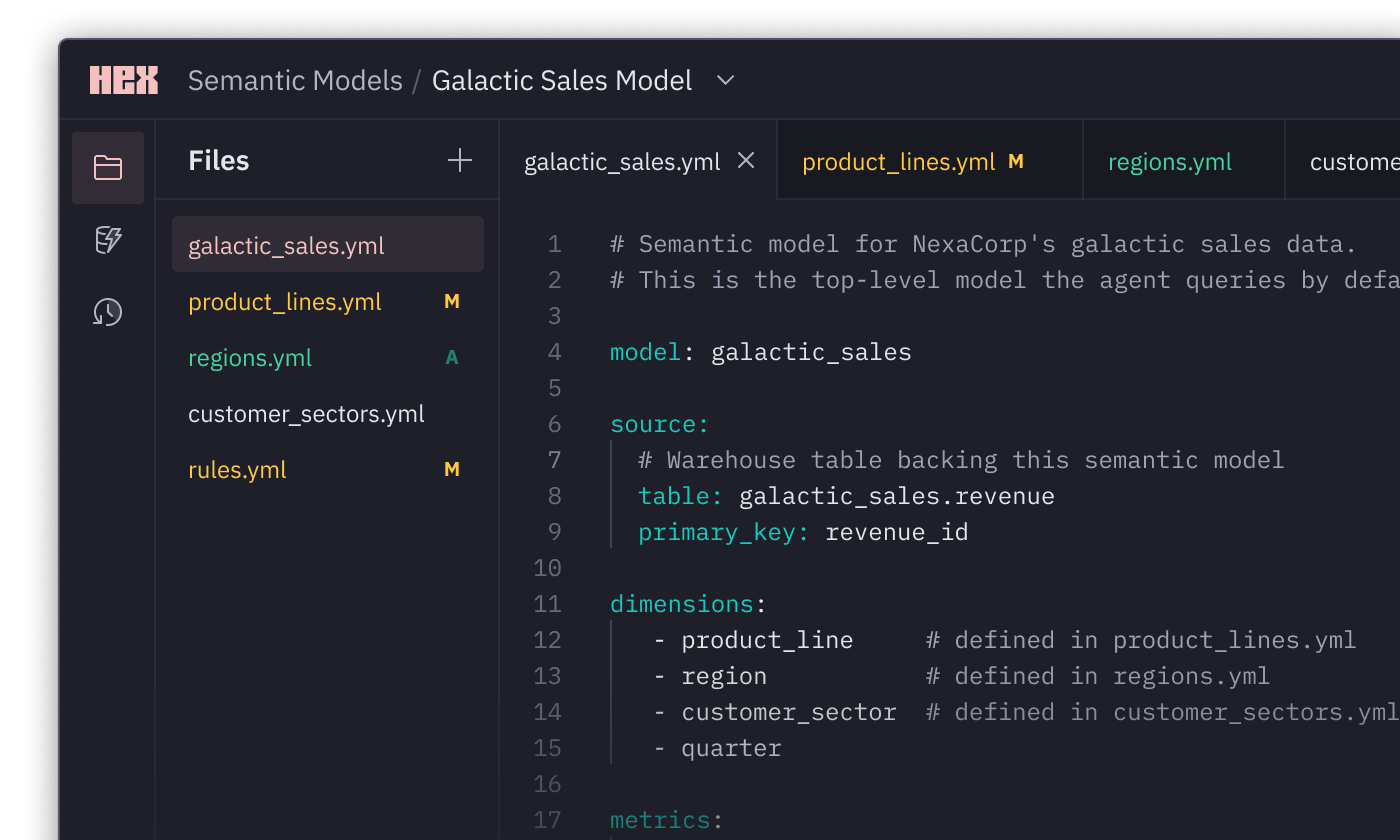Open the data lightning sidebar icon
1400x840 pixels.
point(108,240)
